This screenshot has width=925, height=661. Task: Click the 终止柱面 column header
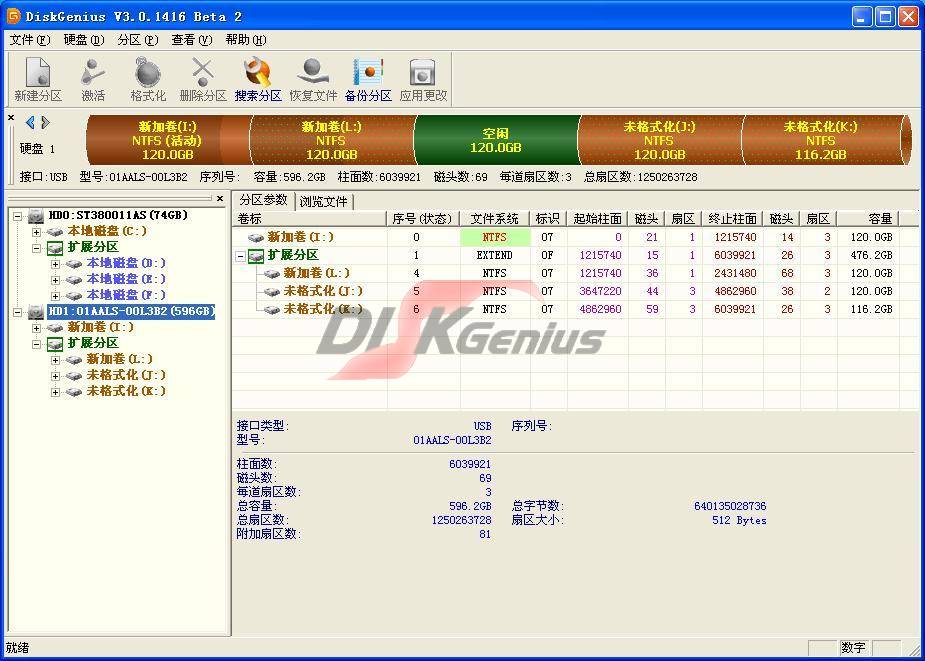(x=732, y=219)
